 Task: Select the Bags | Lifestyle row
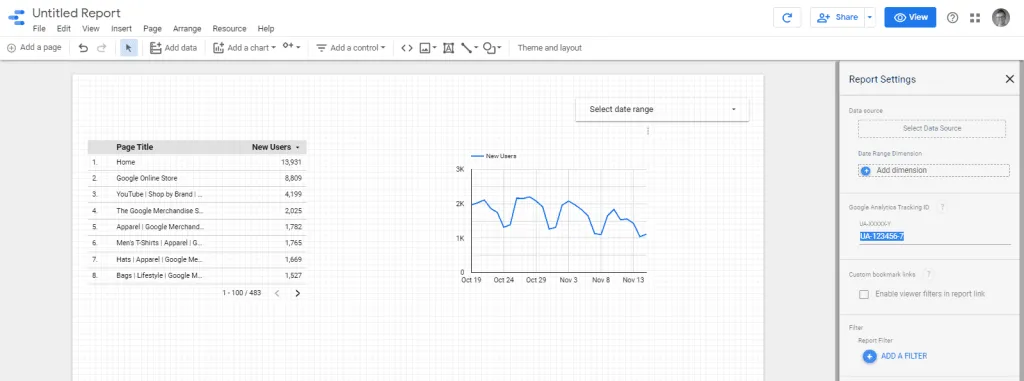click(197, 276)
